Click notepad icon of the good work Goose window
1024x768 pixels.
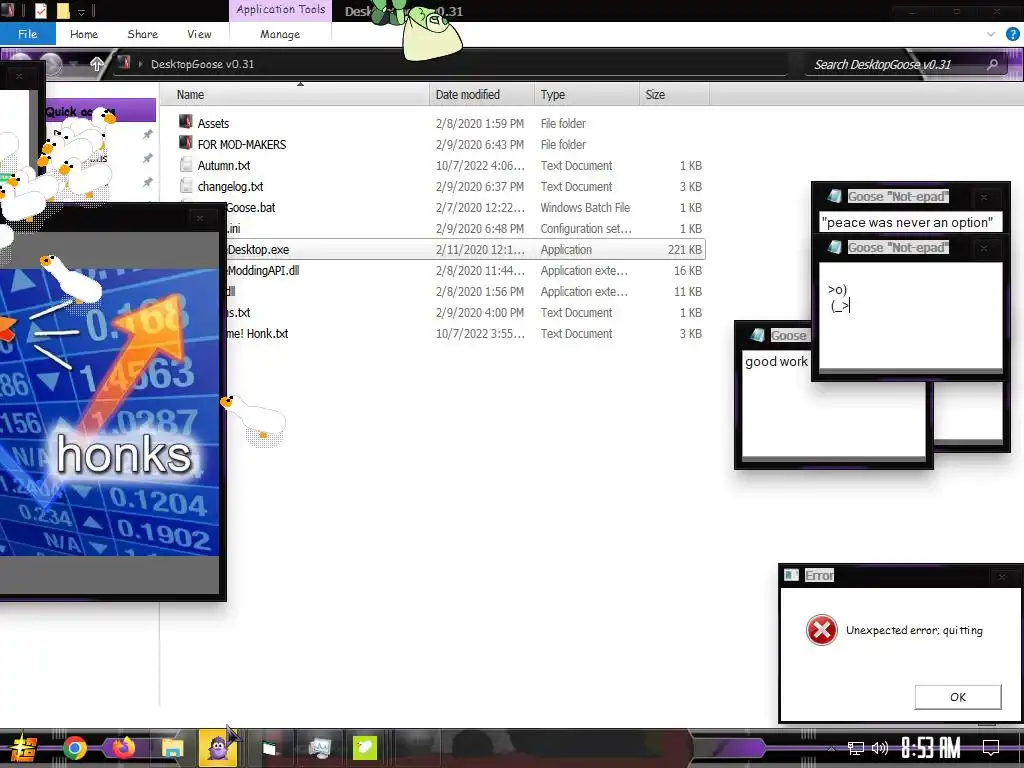point(758,335)
